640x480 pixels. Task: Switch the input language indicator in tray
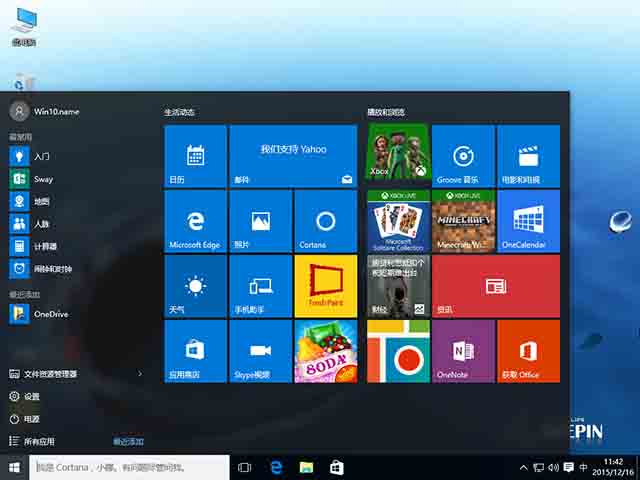pos(583,467)
